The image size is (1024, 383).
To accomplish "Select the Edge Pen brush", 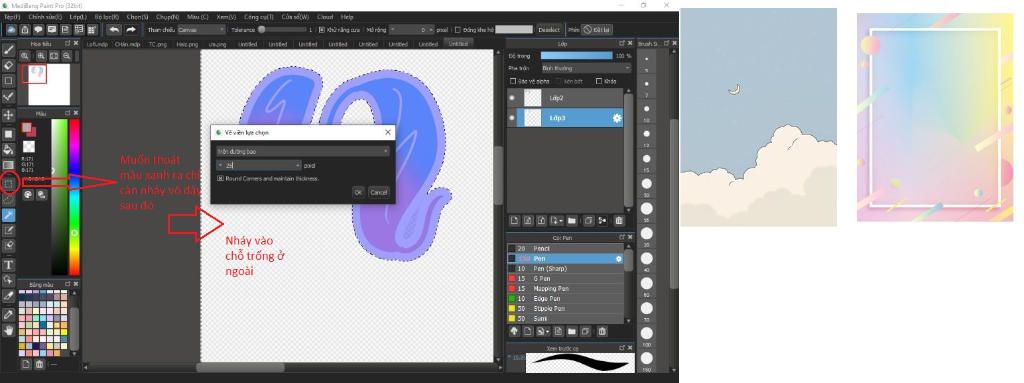I will [566, 298].
